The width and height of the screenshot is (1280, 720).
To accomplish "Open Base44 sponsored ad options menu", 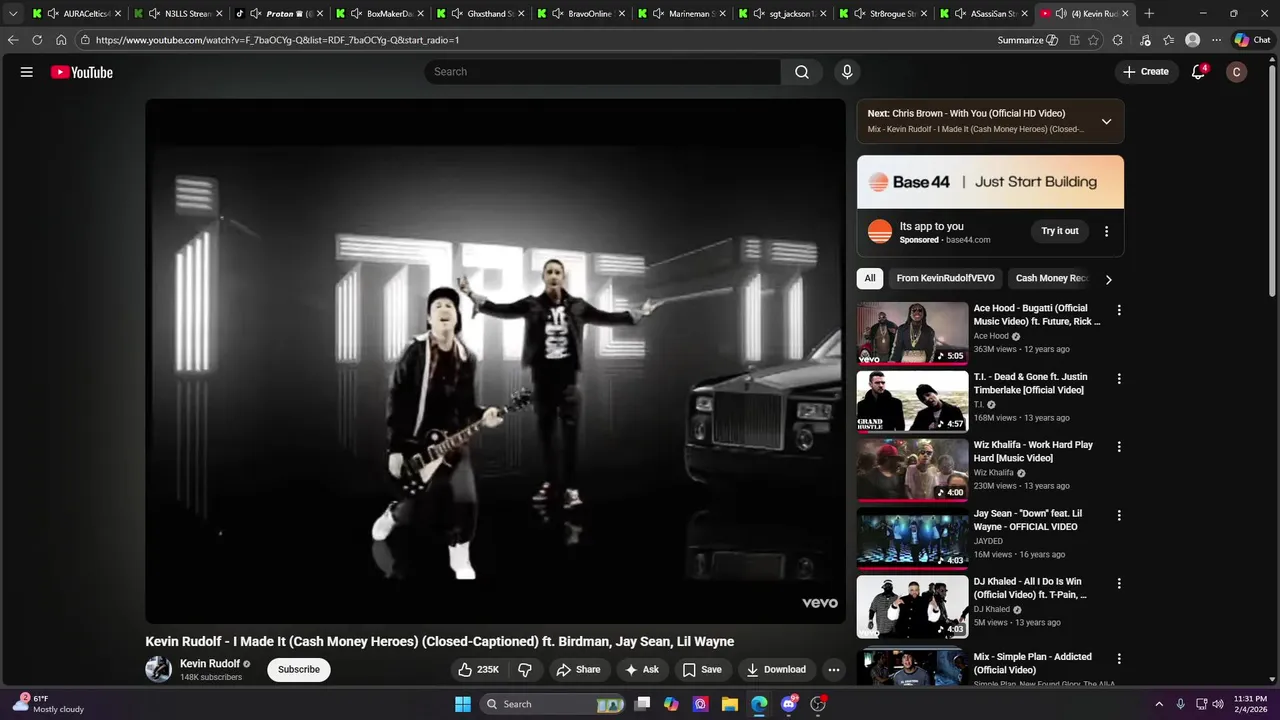I will click(x=1106, y=231).
